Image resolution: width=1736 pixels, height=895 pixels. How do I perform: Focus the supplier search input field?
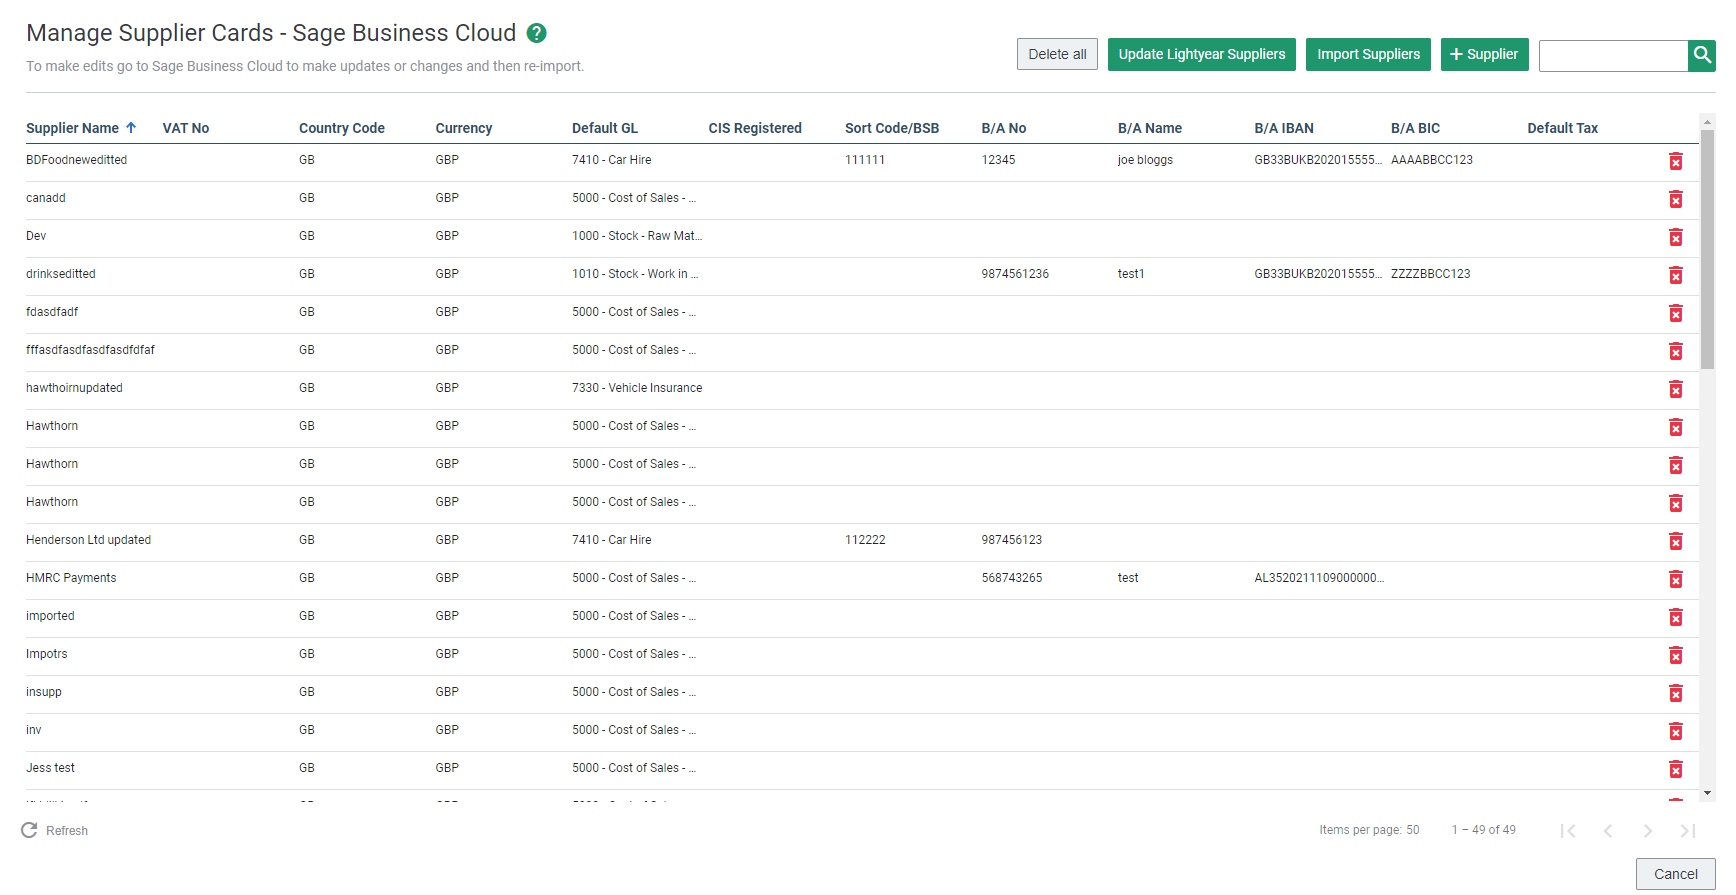[1613, 56]
